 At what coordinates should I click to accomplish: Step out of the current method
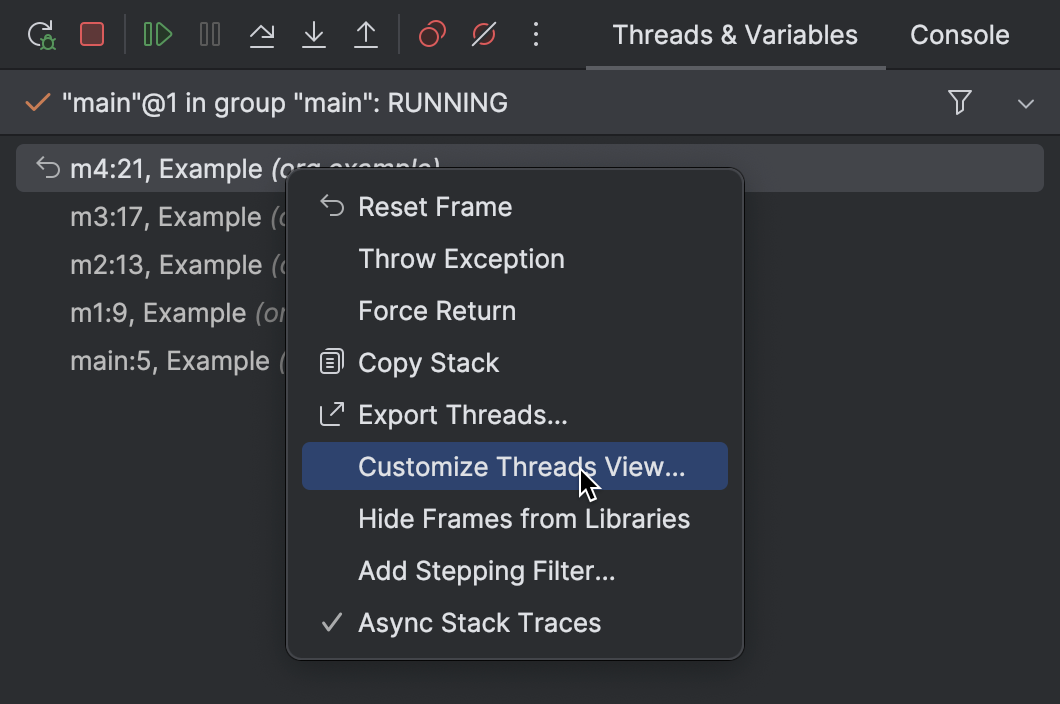click(366, 34)
